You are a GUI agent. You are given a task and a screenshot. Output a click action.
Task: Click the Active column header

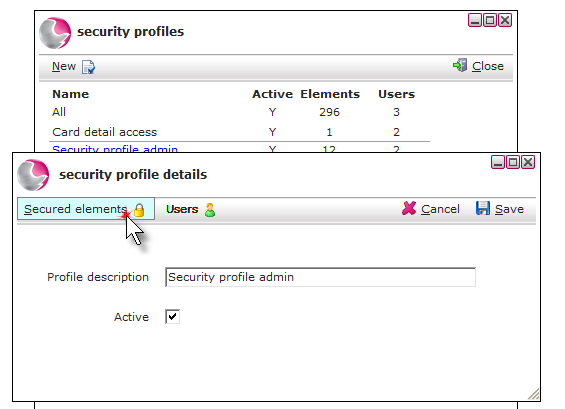pos(272,94)
